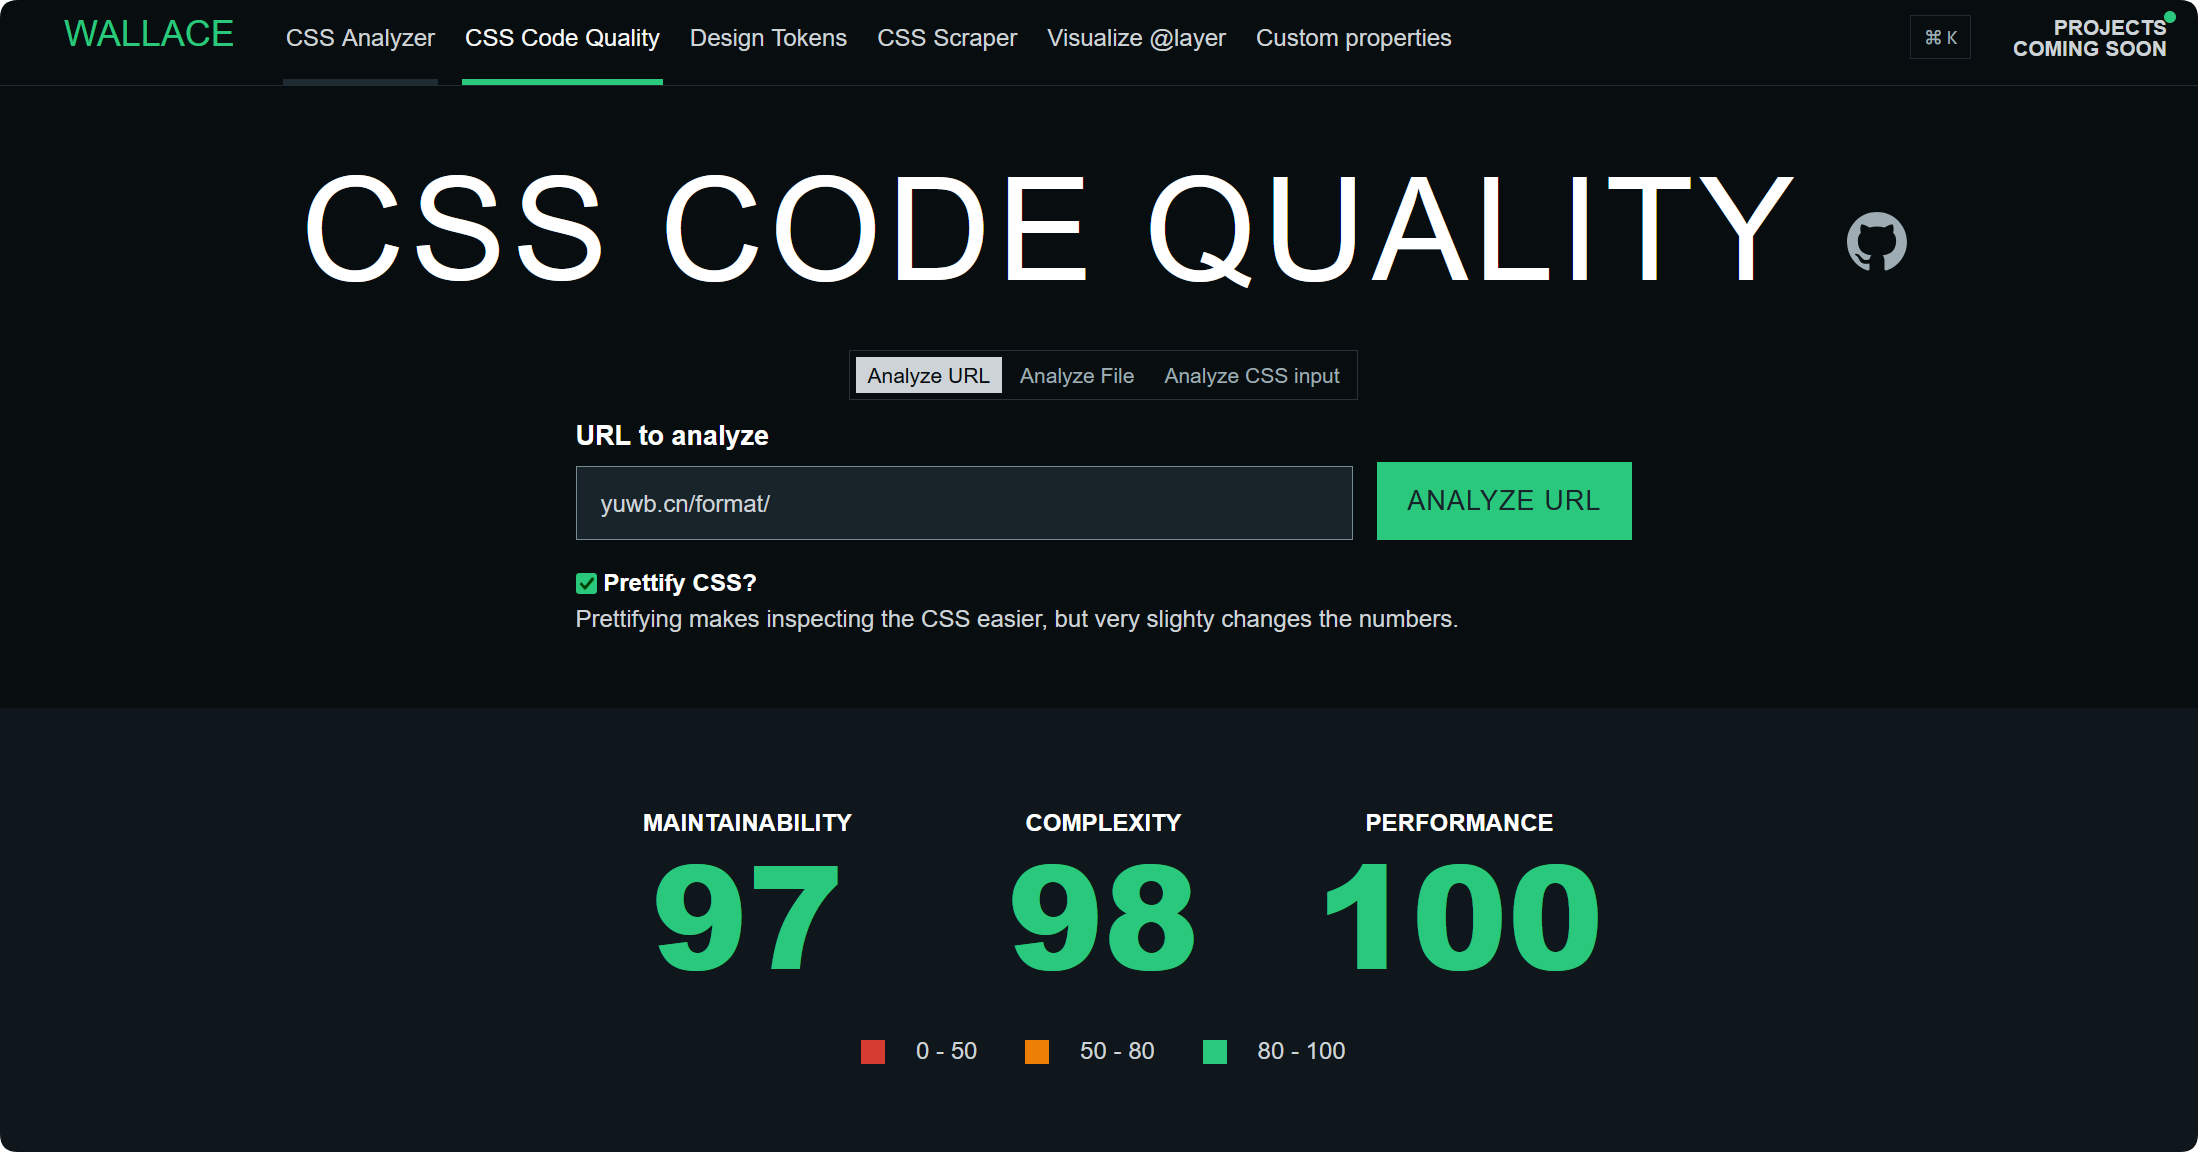Switch to Analyze CSS input tab
2198x1152 pixels.
pyautogui.click(x=1252, y=376)
